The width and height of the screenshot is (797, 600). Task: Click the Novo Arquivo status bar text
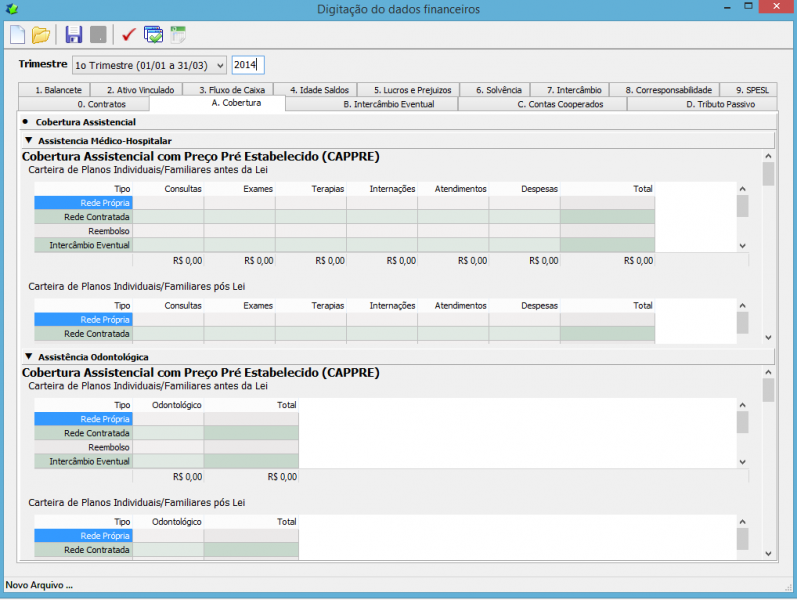39,585
